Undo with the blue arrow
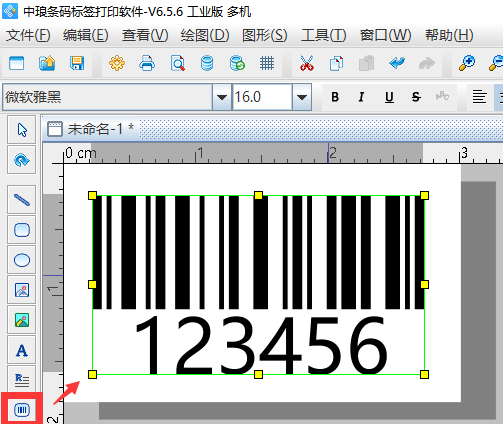This screenshot has width=503, height=424. pos(397,63)
